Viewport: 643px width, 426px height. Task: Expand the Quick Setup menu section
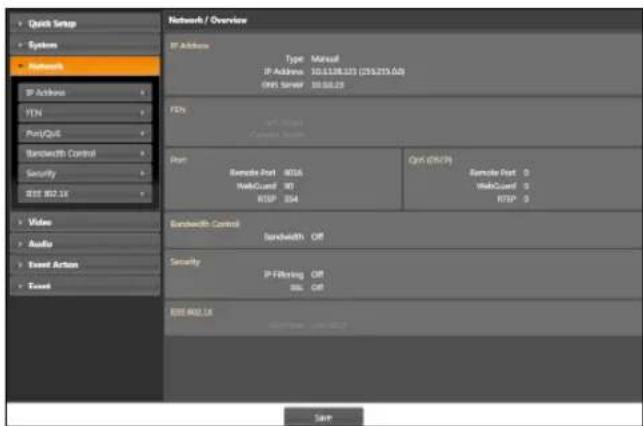pyautogui.click(x=85, y=23)
